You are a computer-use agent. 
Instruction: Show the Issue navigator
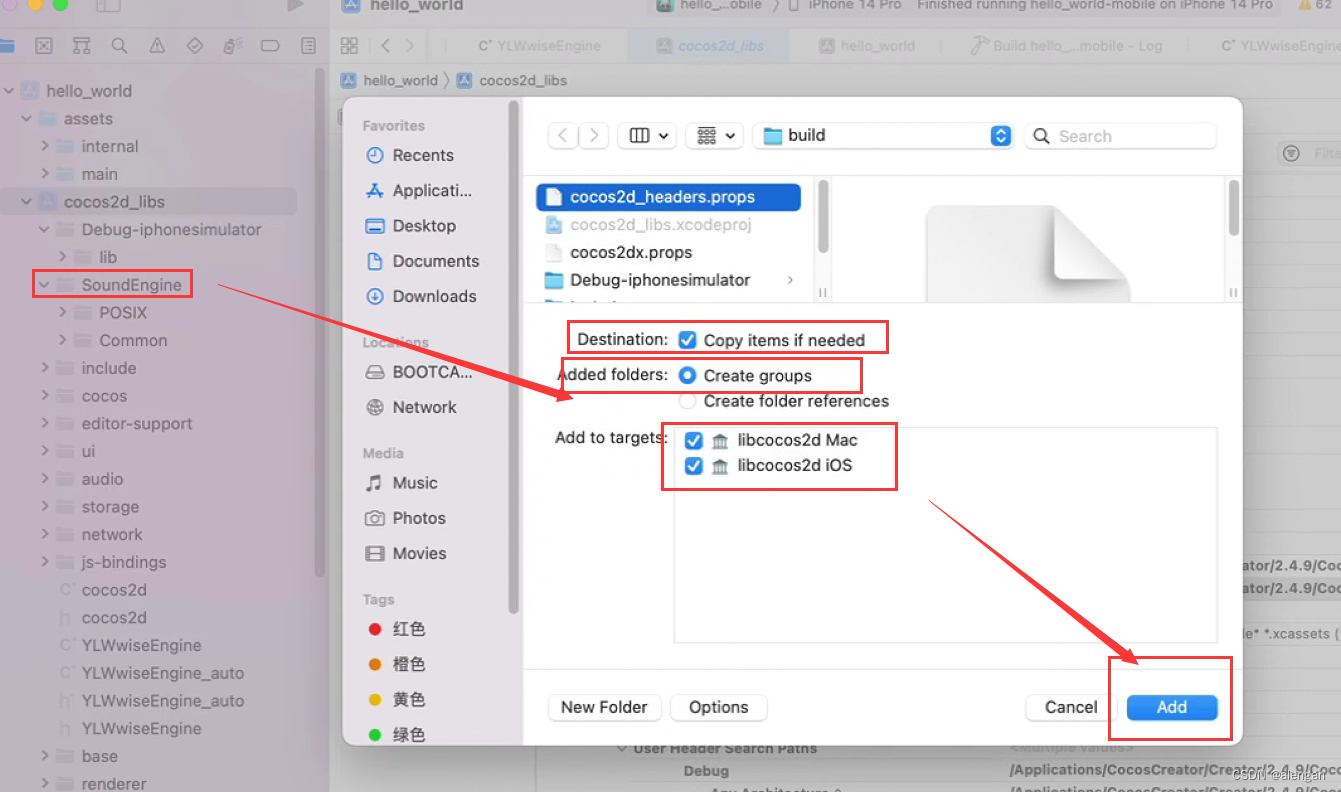tap(156, 46)
